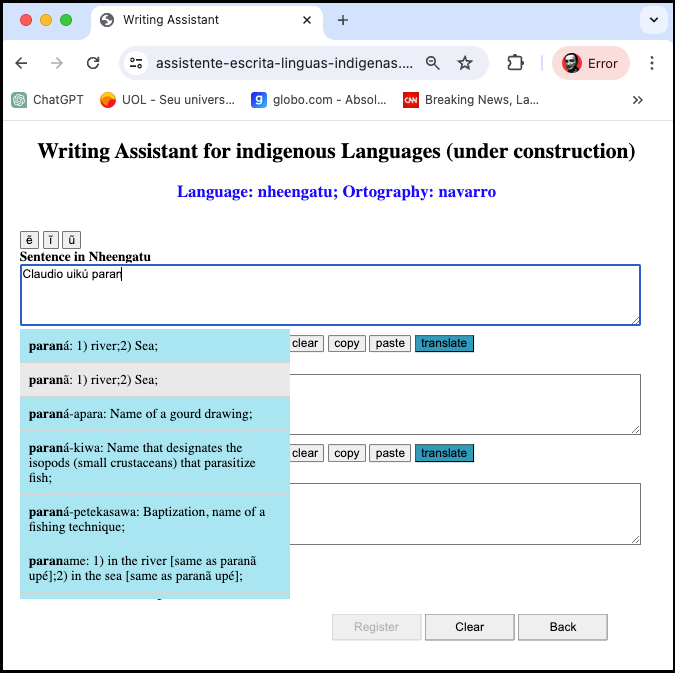675x673 pixels.
Task: Close the Writing Assistant tab
Action: pos(307,20)
